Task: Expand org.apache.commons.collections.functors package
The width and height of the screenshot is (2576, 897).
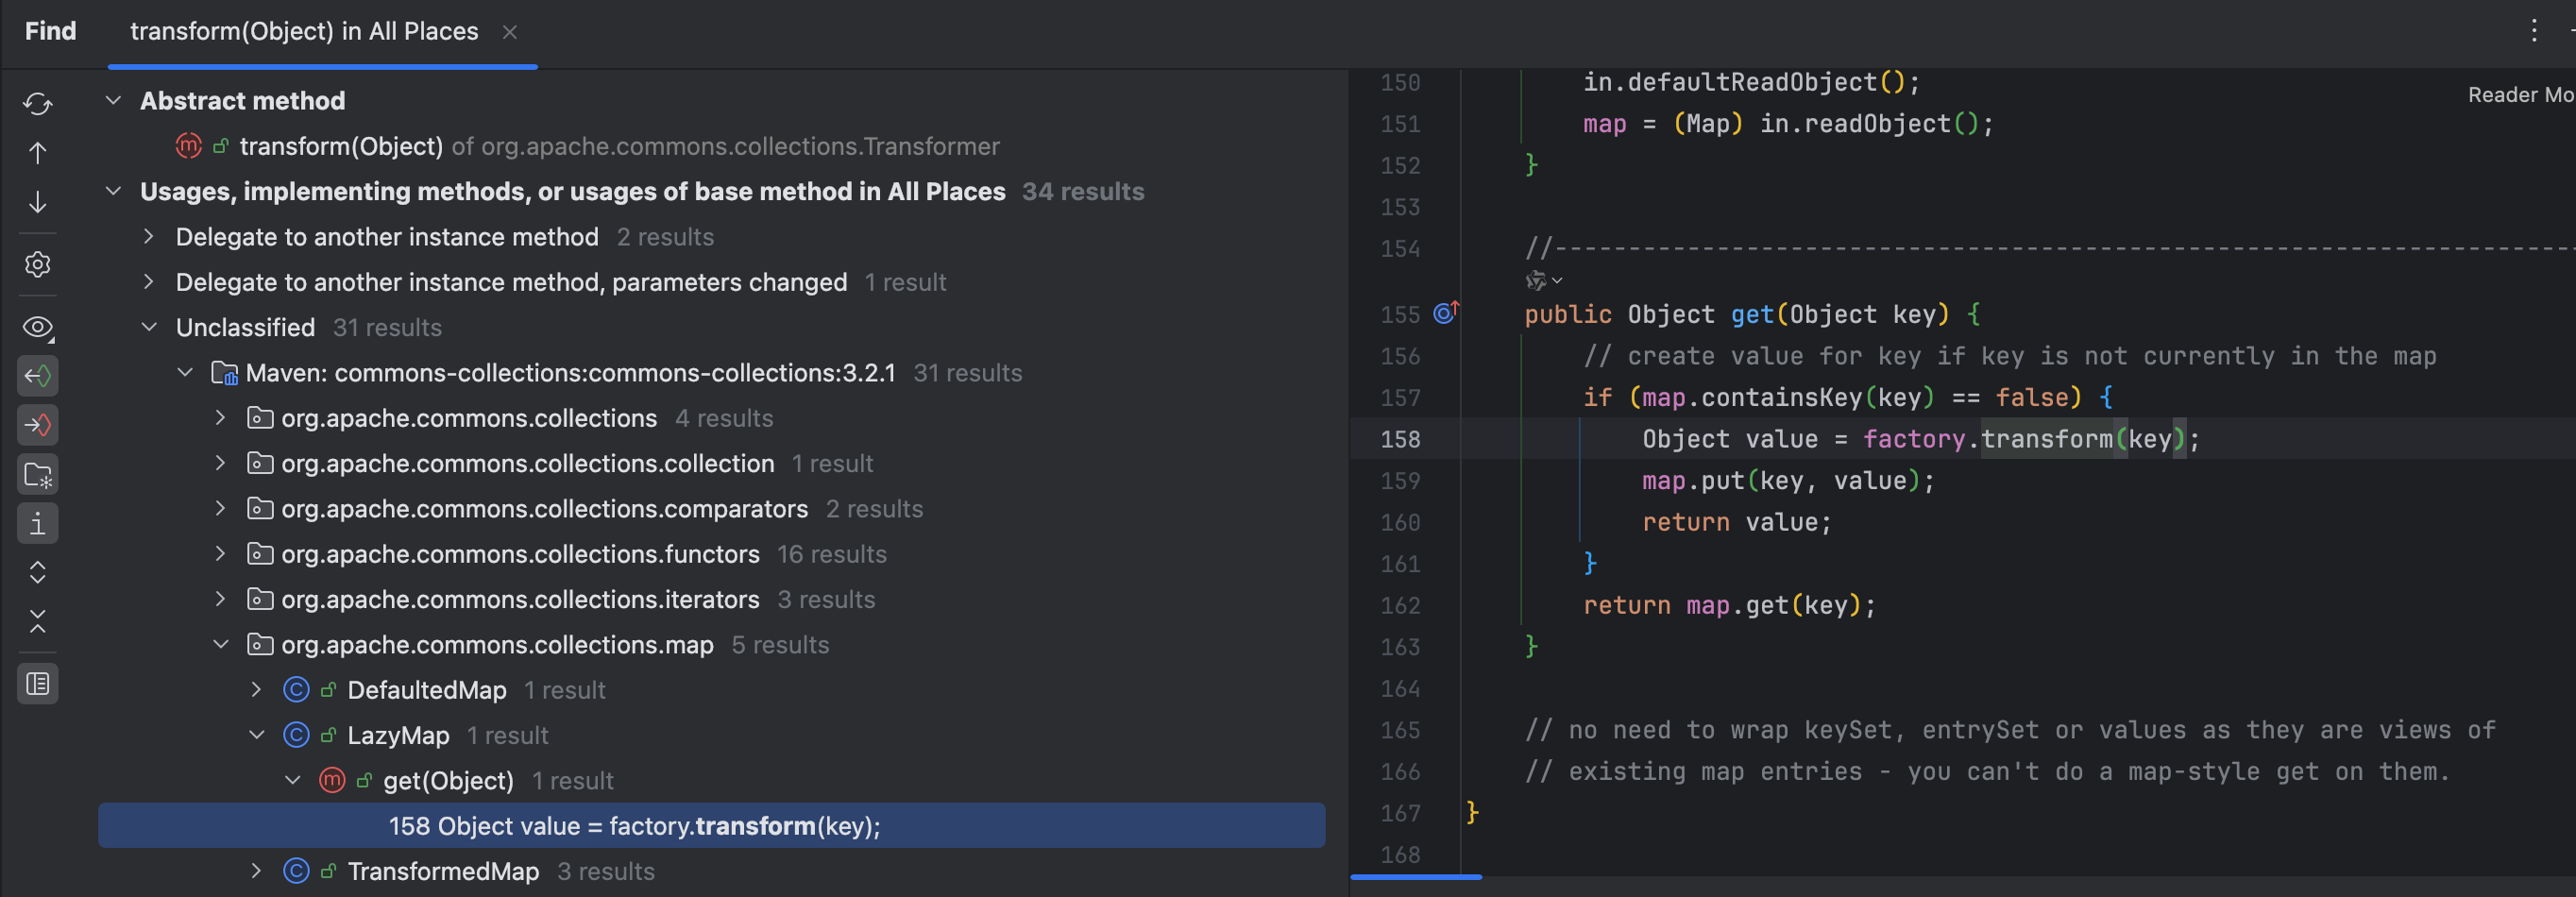Action: coord(221,554)
